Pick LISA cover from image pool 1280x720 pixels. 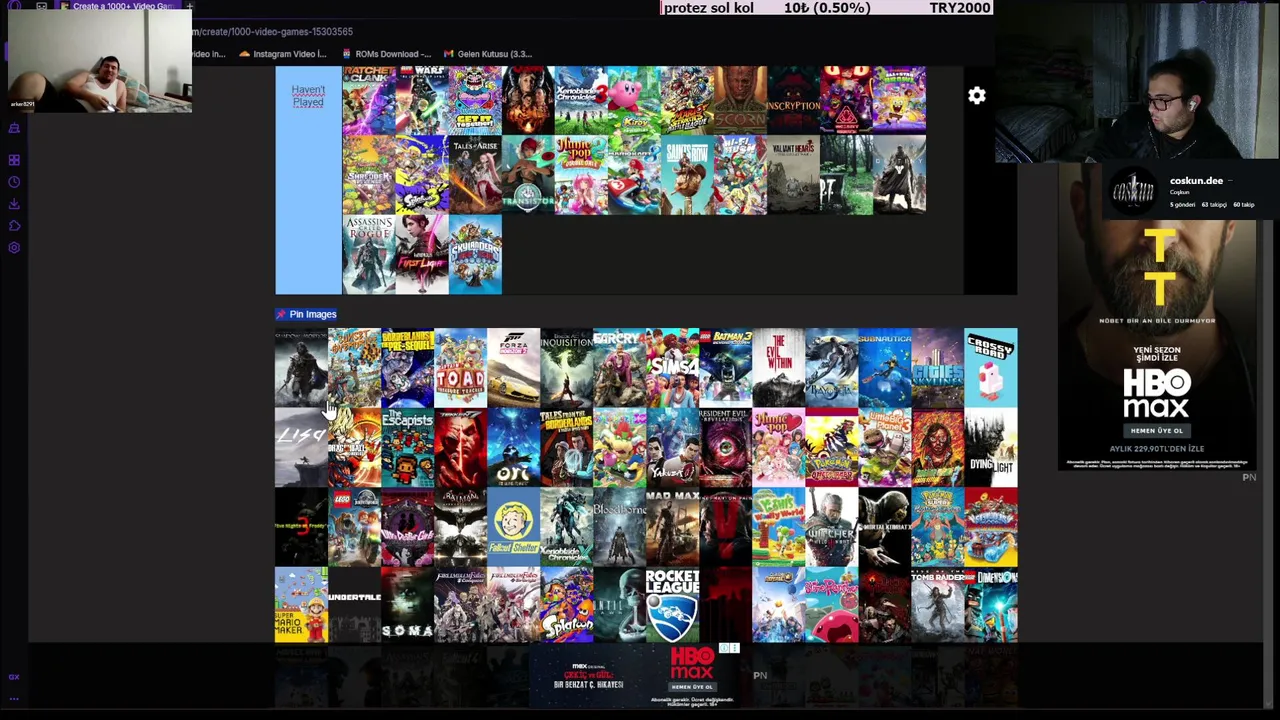tap(301, 447)
